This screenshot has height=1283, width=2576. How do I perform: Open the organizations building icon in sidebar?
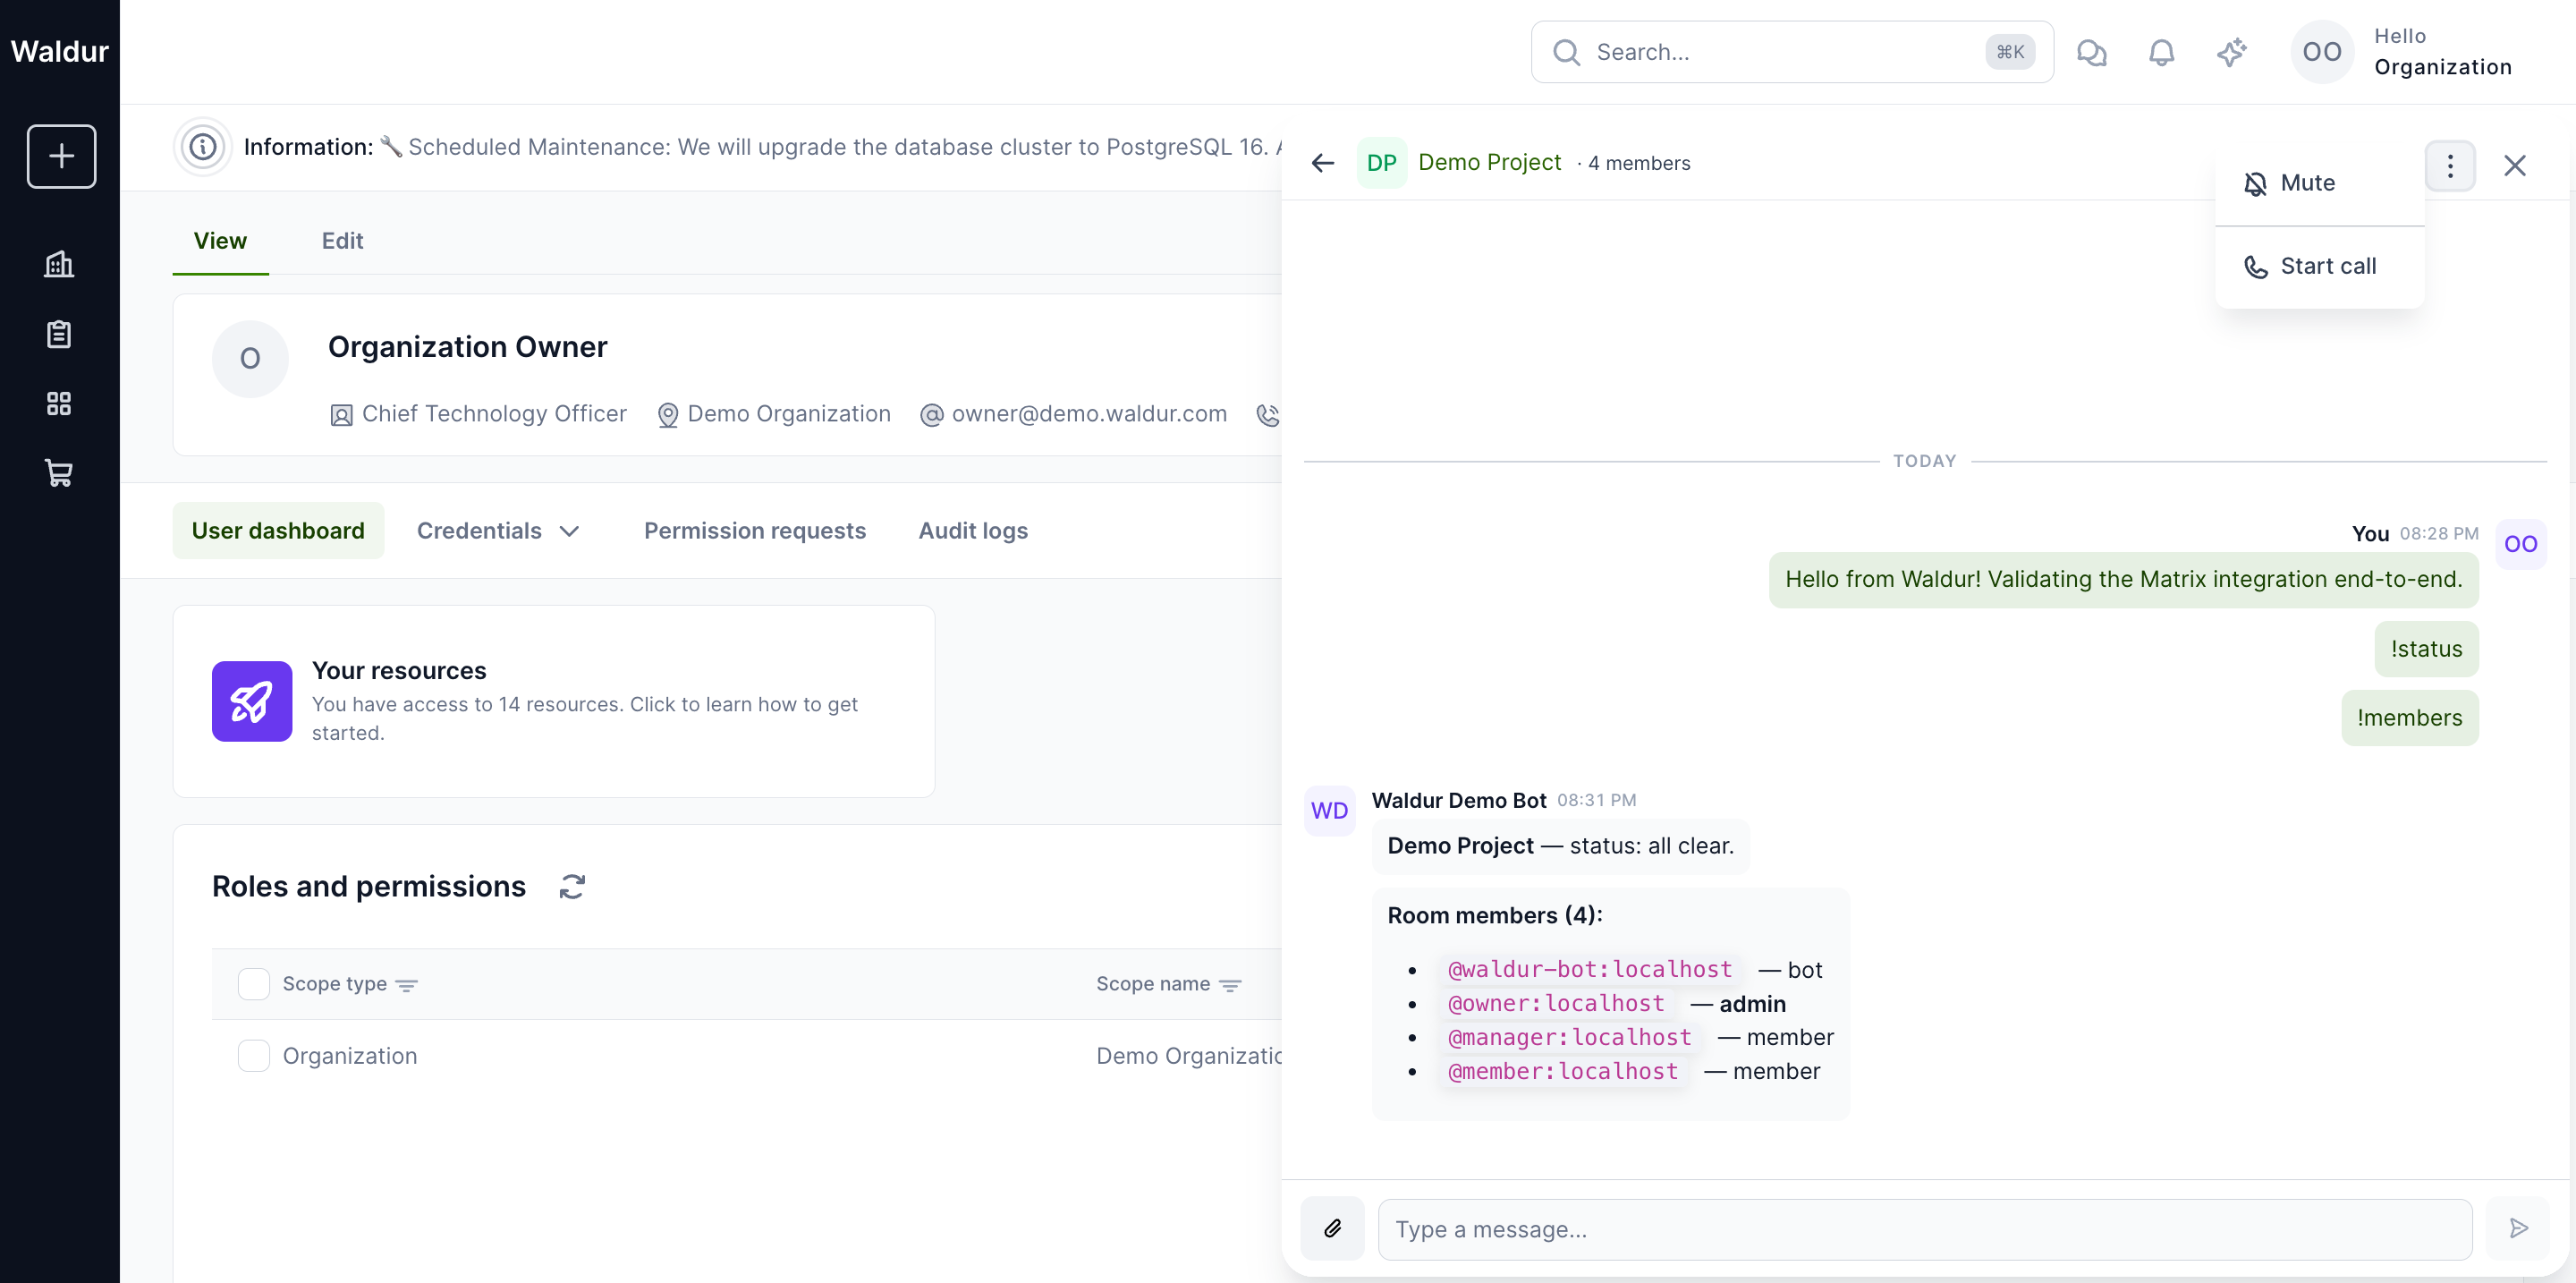(59, 264)
